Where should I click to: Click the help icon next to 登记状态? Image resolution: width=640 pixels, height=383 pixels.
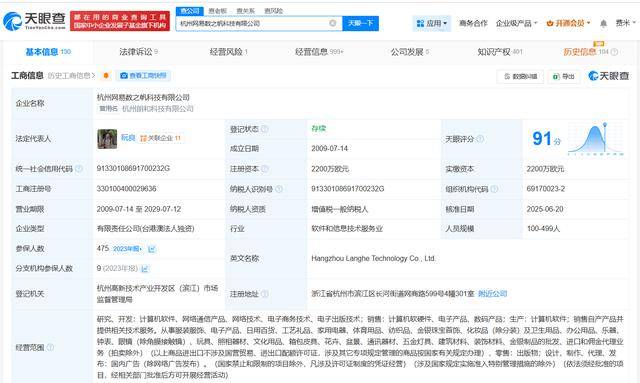point(264,129)
